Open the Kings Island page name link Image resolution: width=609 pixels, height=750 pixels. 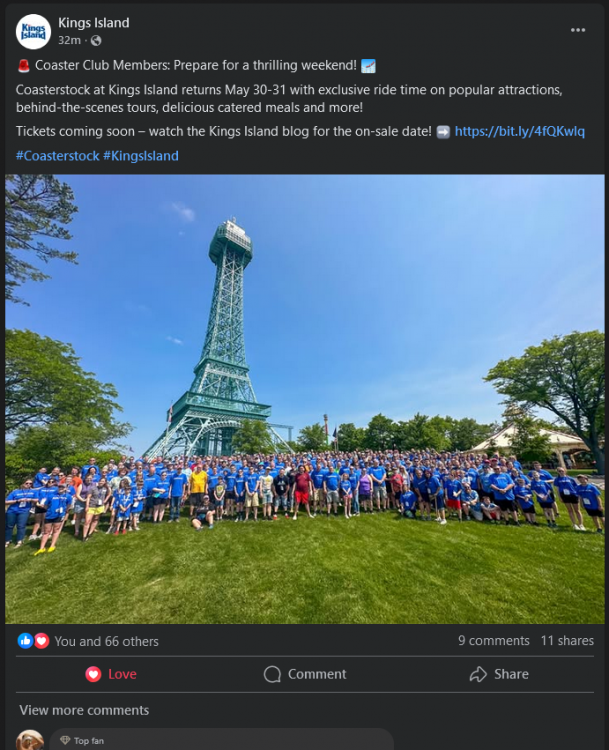click(x=94, y=22)
